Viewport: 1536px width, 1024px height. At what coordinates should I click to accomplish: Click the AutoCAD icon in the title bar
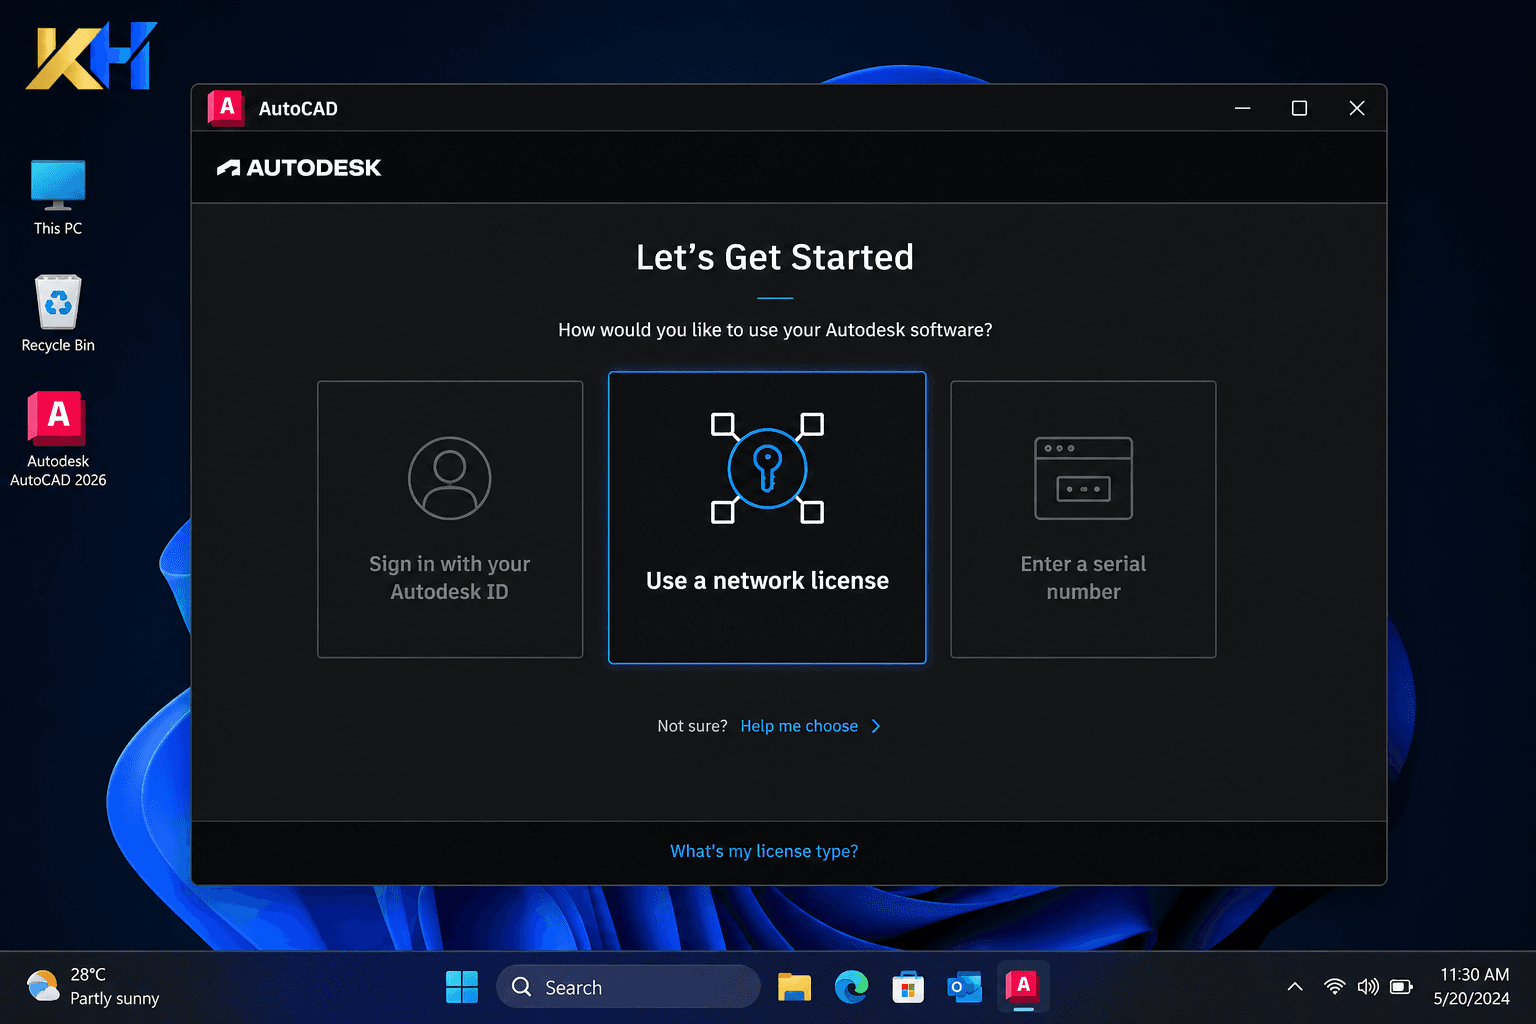(227, 108)
